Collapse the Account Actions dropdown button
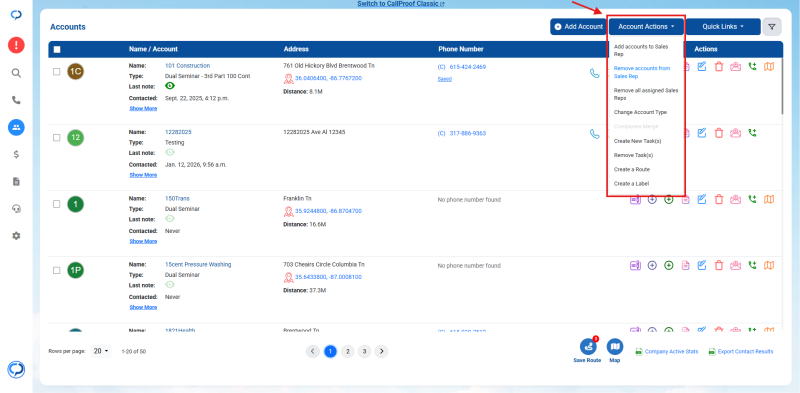Viewport: 800px width, 393px height. [x=646, y=27]
